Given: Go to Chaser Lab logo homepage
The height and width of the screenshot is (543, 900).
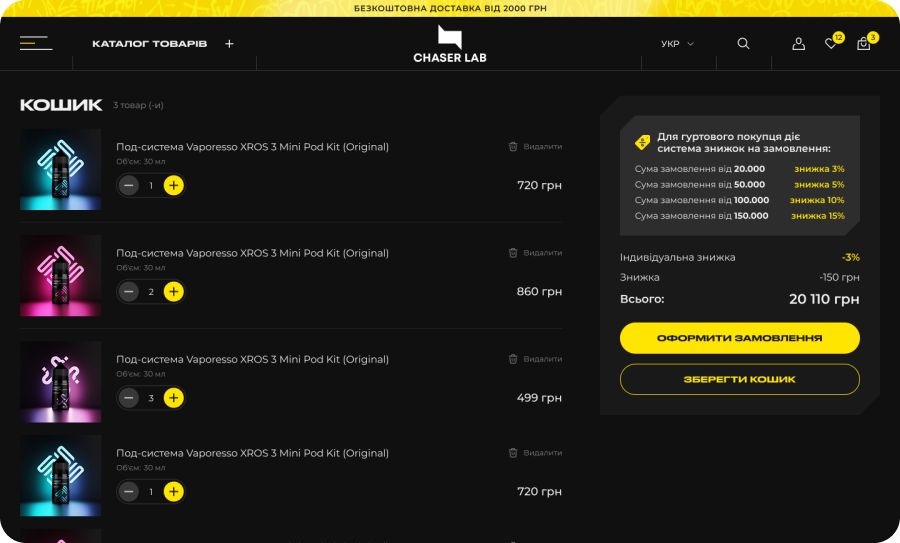Looking at the screenshot, I should (x=449, y=44).
